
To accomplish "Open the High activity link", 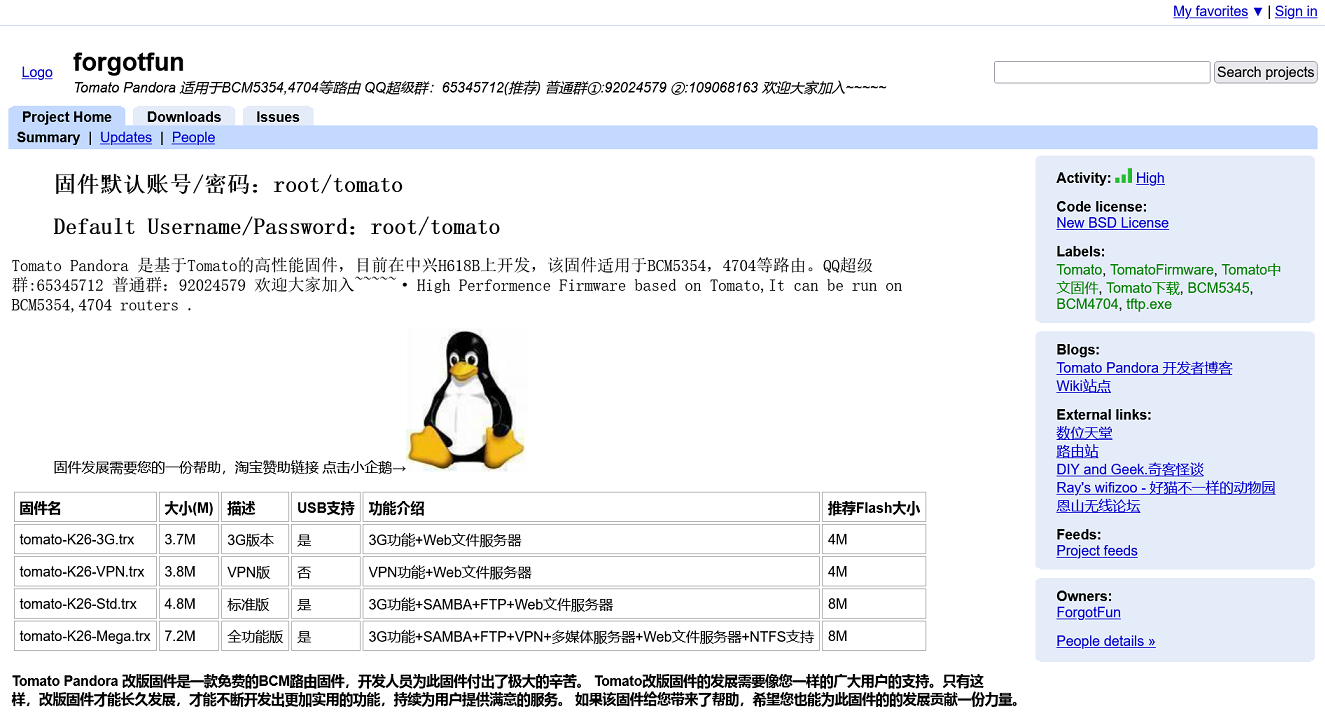I will pyautogui.click(x=1150, y=178).
